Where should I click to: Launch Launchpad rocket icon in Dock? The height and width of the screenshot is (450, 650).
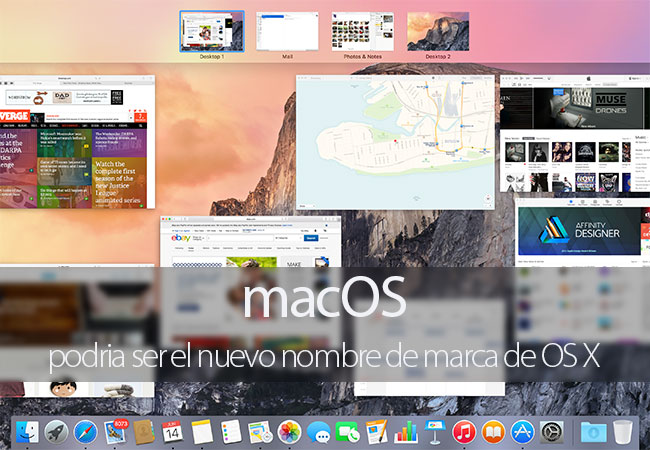tap(56, 432)
